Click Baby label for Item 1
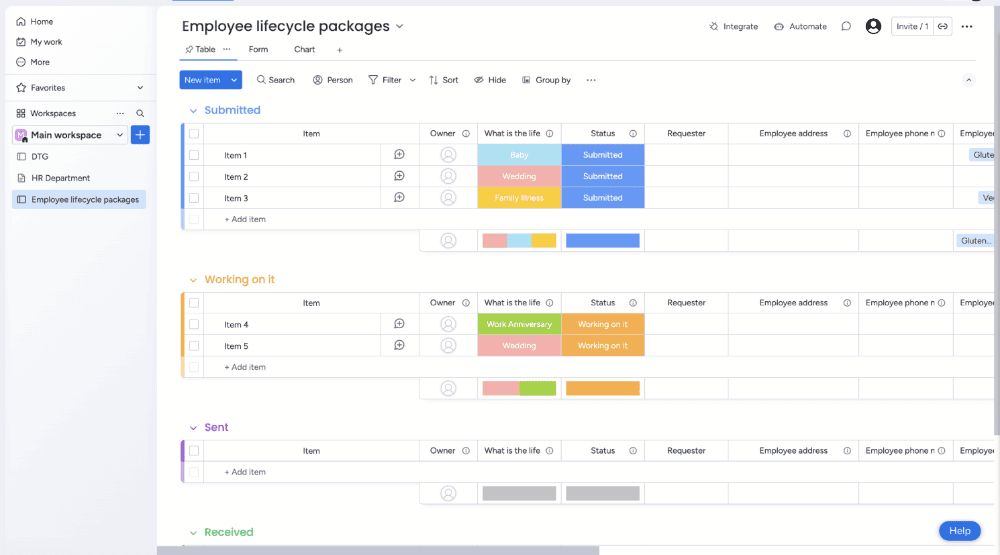Viewport: 1000px width, 555px height. (519, 155)
